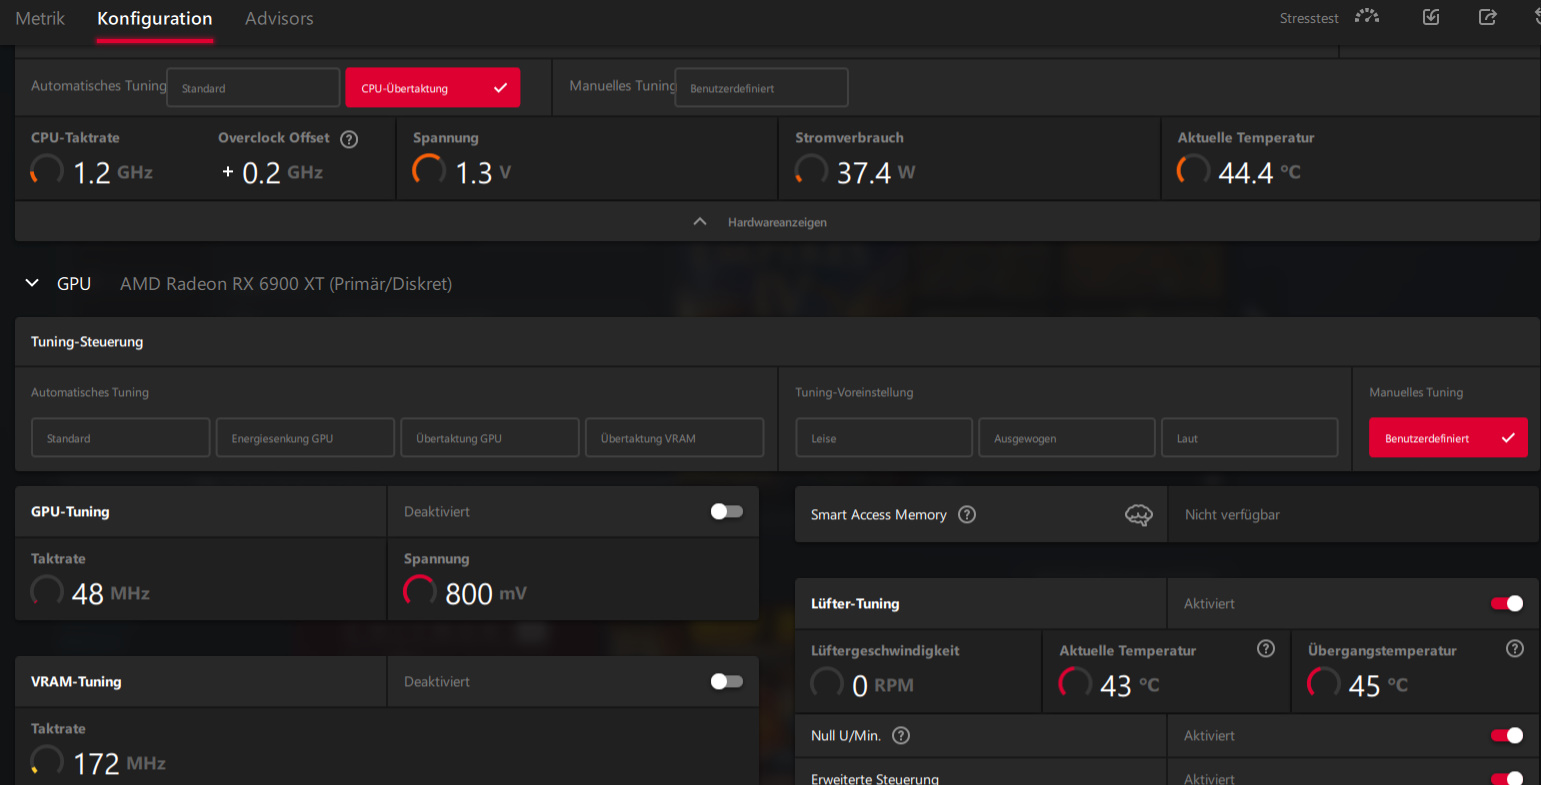This screenshot has height=785, width=1541.
Task: Click the fan temperature 43 °C value
Action: tap(1130, 686)
